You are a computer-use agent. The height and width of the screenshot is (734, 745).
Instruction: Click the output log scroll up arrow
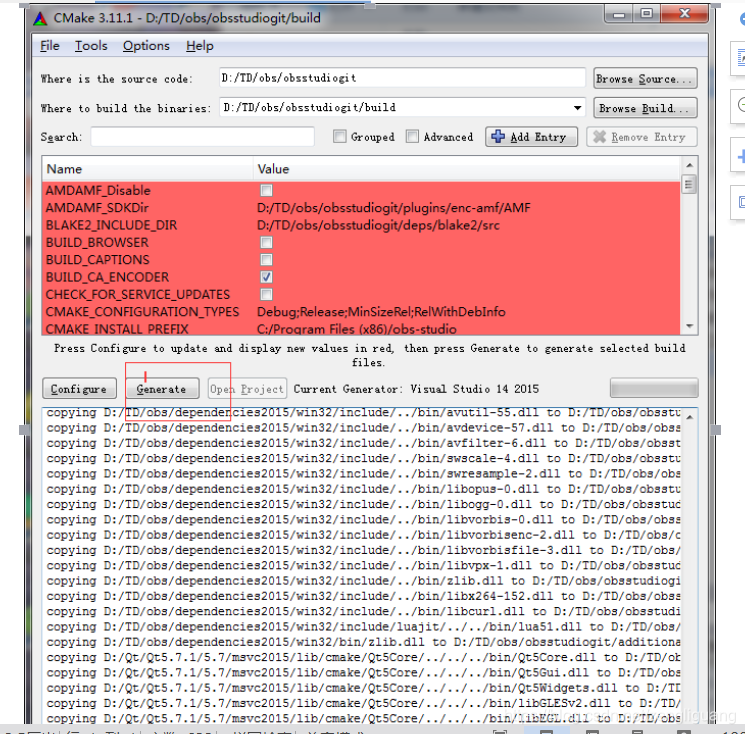pyautogui.click(x=689, y=417)
